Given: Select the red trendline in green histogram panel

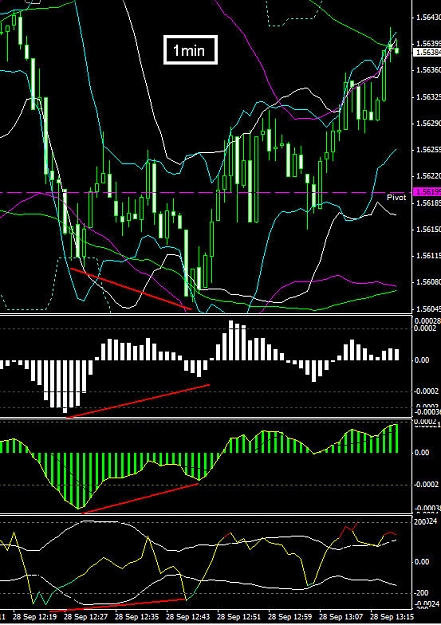Looking at the screenshot, I should point(140,498).
